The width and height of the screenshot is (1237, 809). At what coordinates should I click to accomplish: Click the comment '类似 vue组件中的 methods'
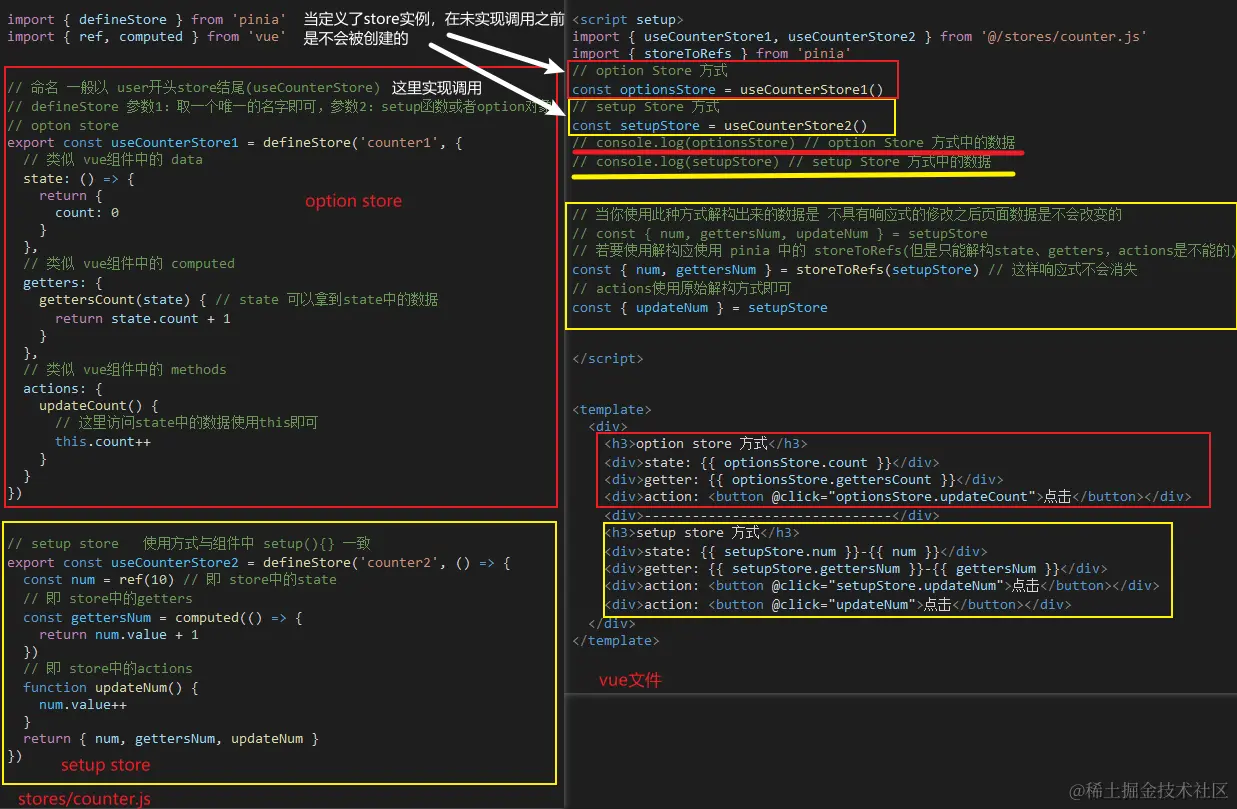124,370
